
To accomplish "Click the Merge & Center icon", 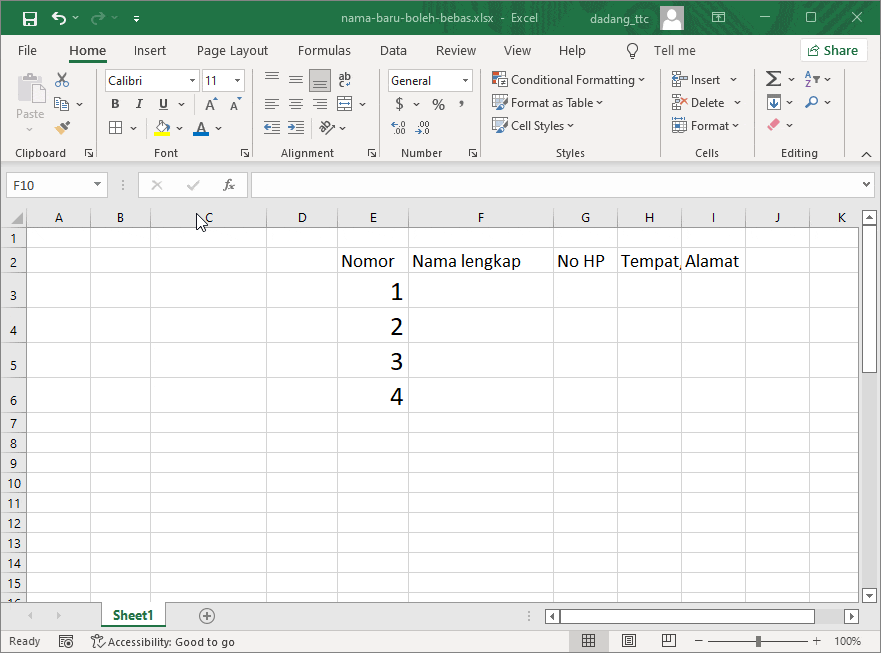I will [345, 104].
